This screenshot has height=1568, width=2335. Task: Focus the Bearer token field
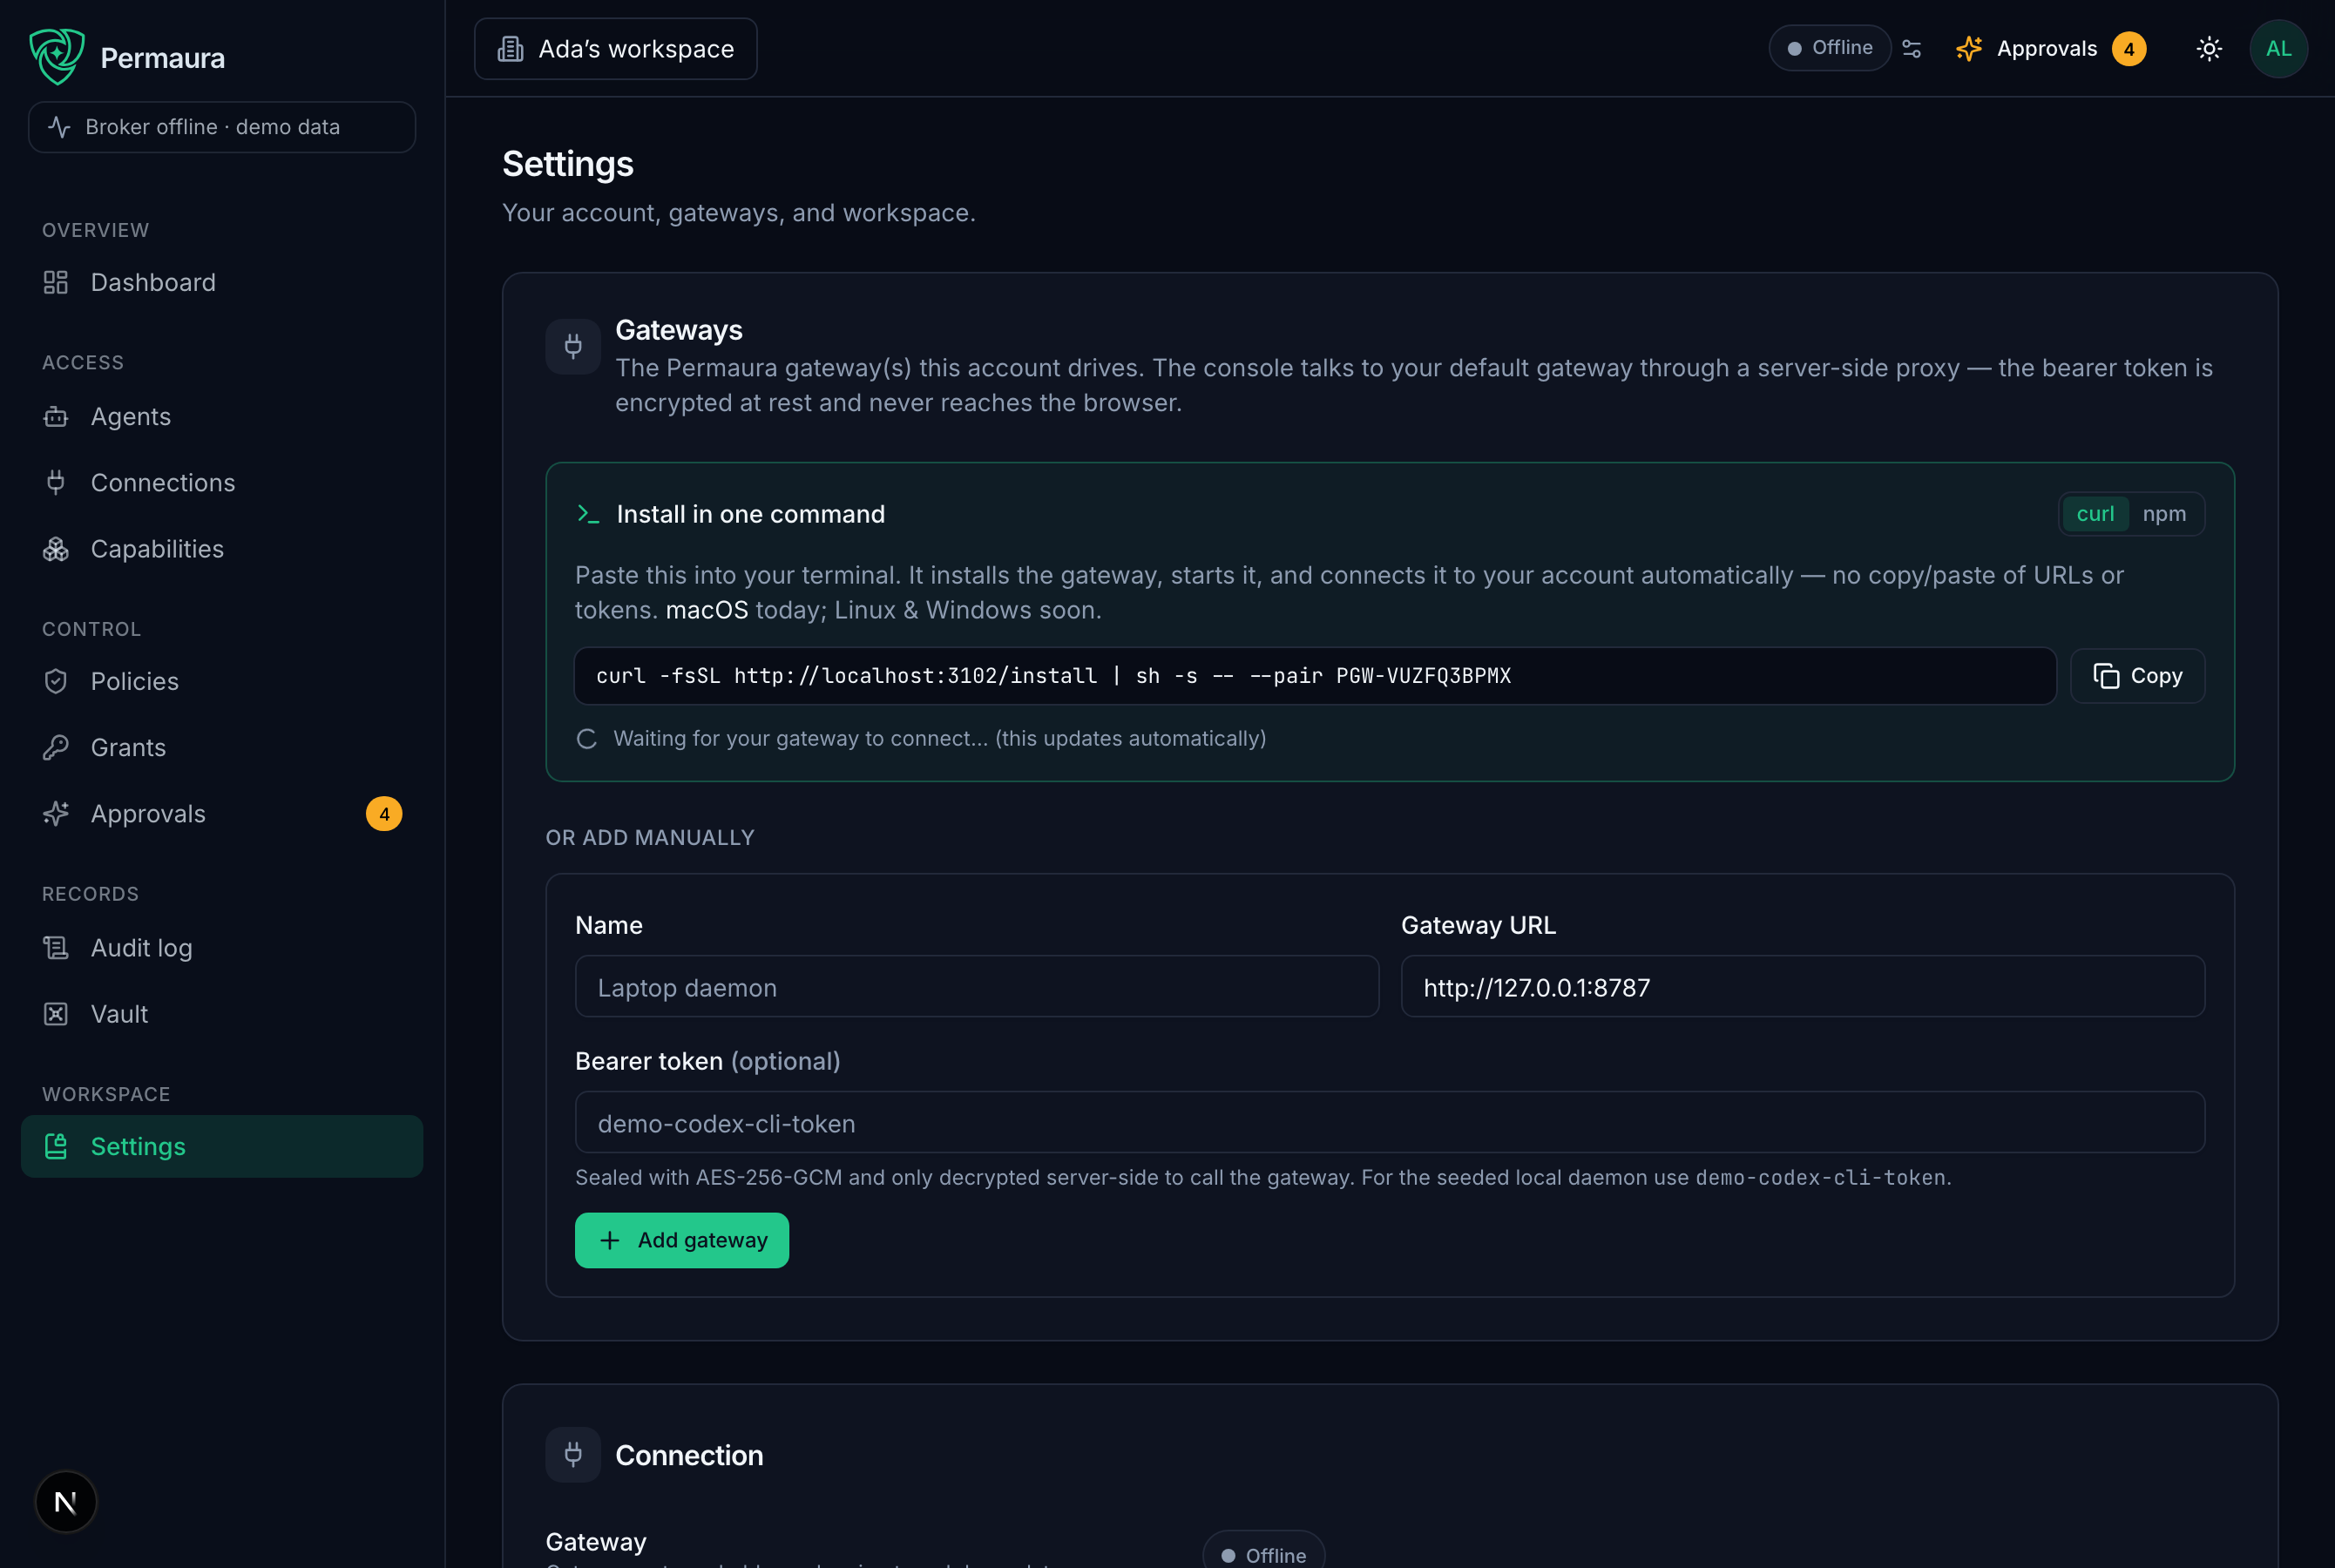point(1389,1123)
